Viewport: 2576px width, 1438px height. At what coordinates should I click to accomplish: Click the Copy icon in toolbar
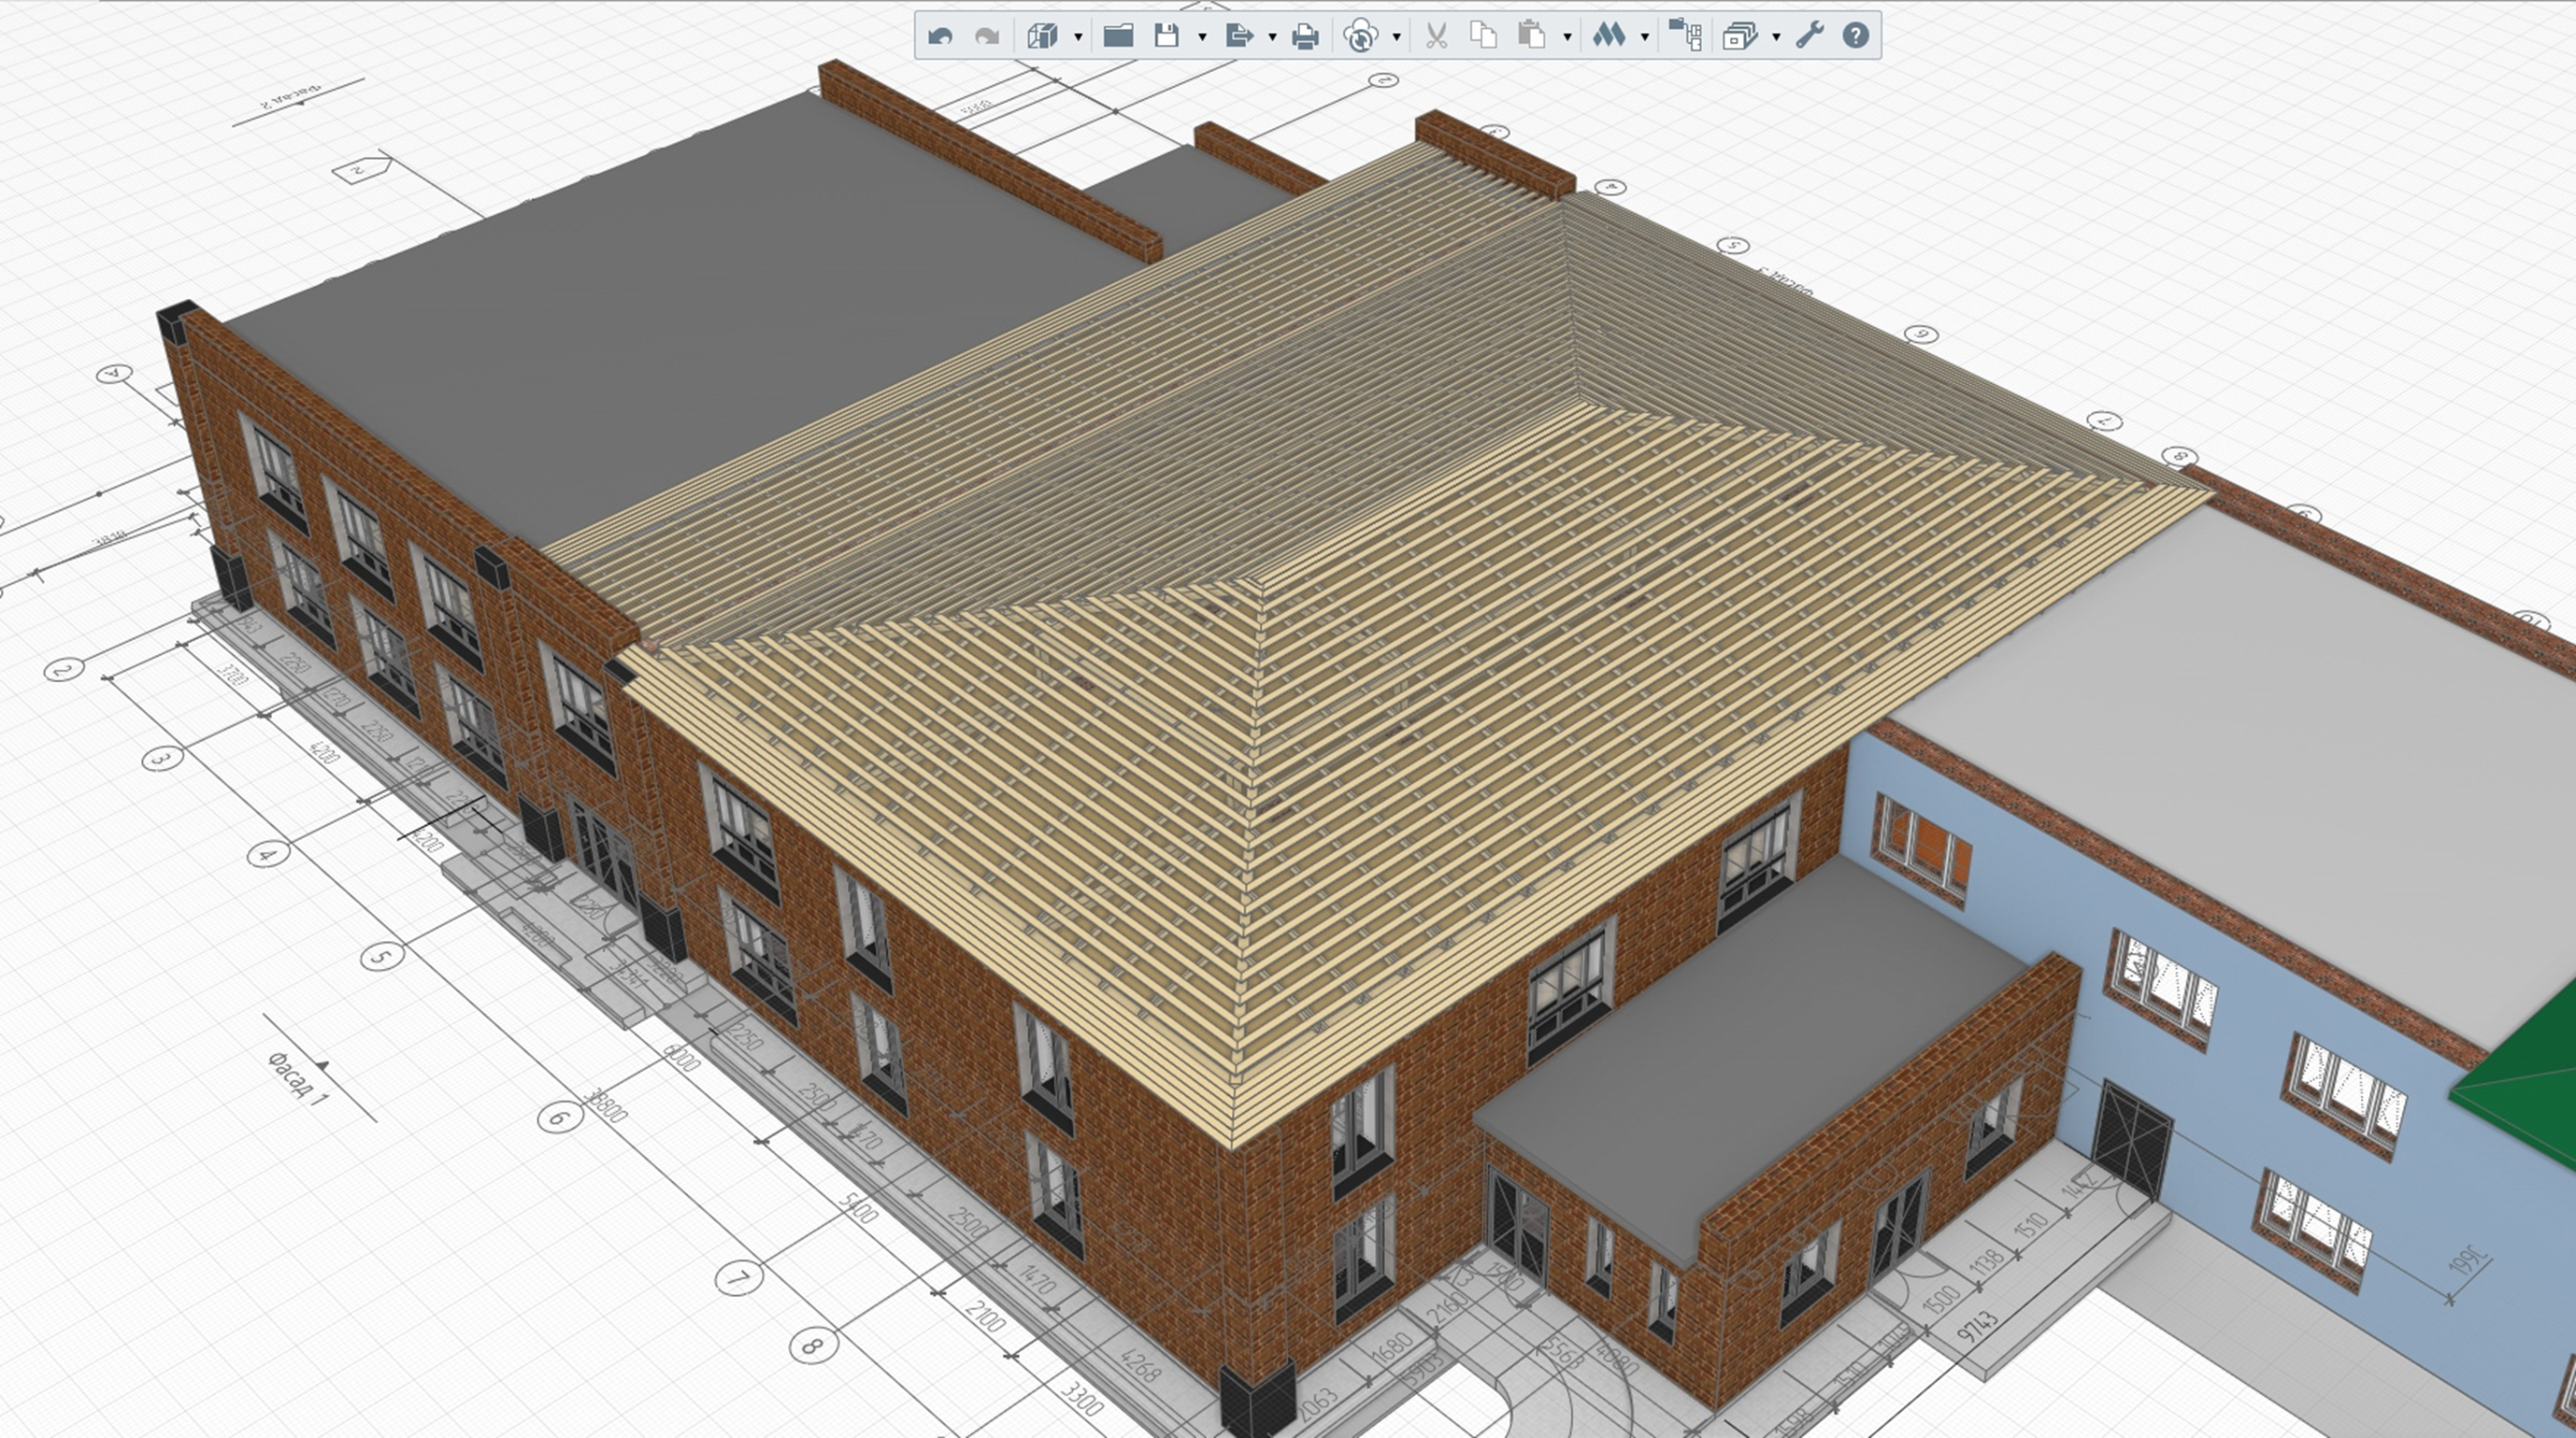click(1484, 37)
